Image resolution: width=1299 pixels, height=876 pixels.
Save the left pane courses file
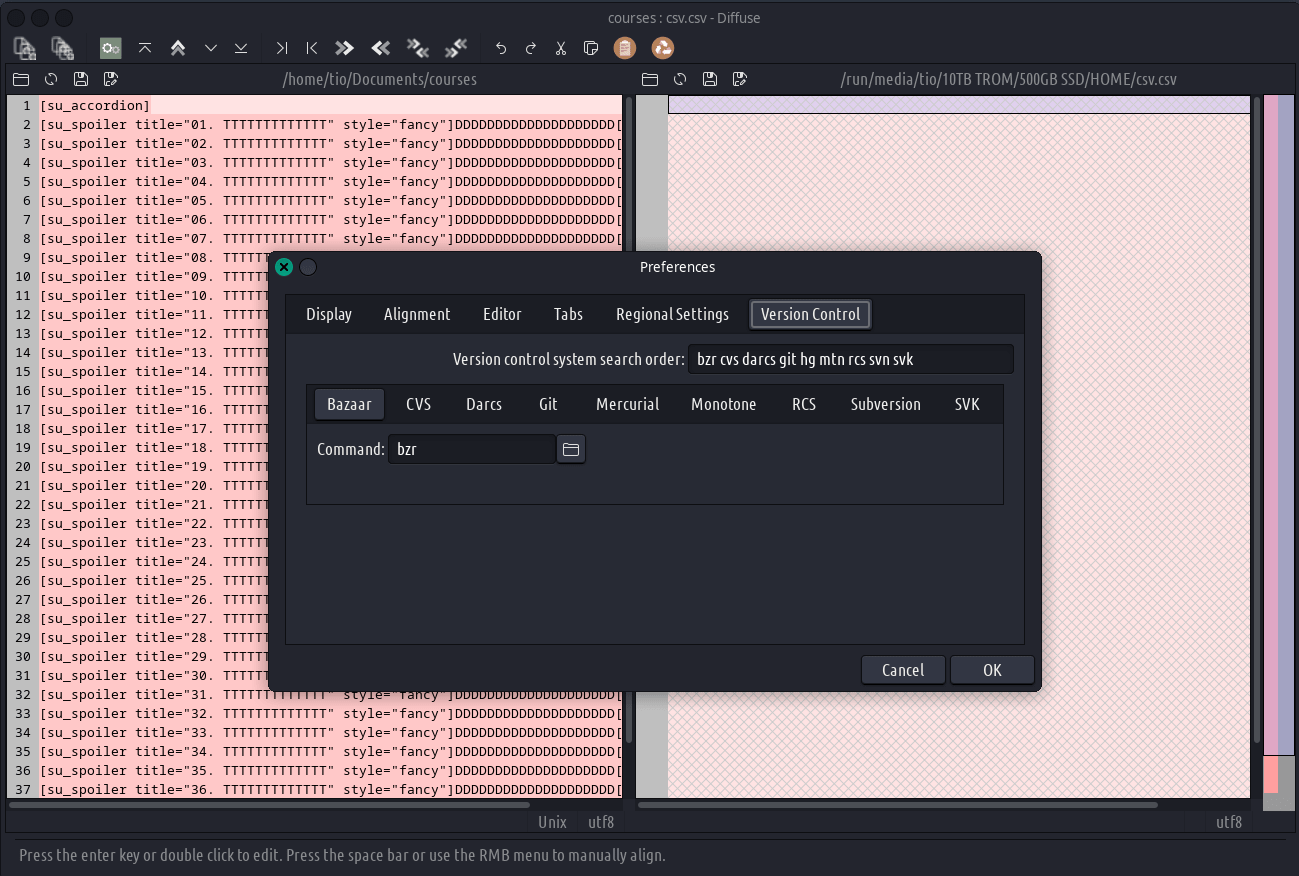(x=81, y=79)
